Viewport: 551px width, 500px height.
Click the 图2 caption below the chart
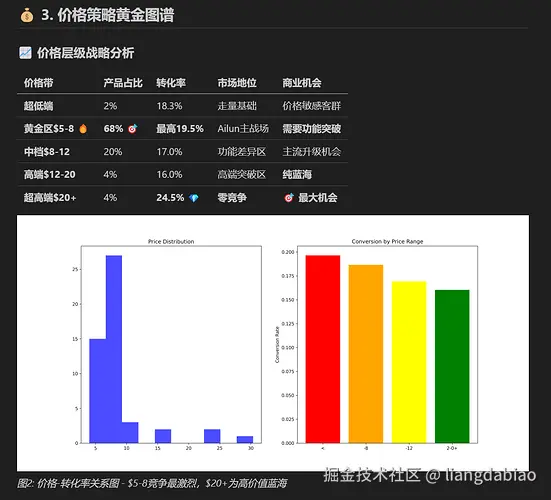[152, 483]
